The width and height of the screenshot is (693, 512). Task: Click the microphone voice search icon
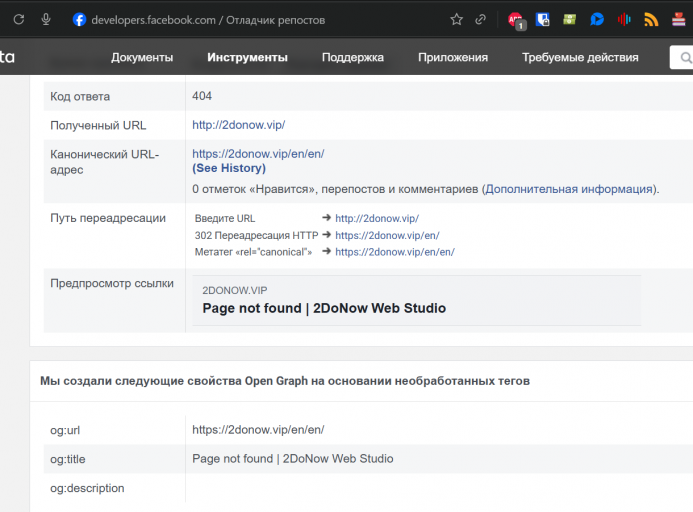tap(46, 19)
